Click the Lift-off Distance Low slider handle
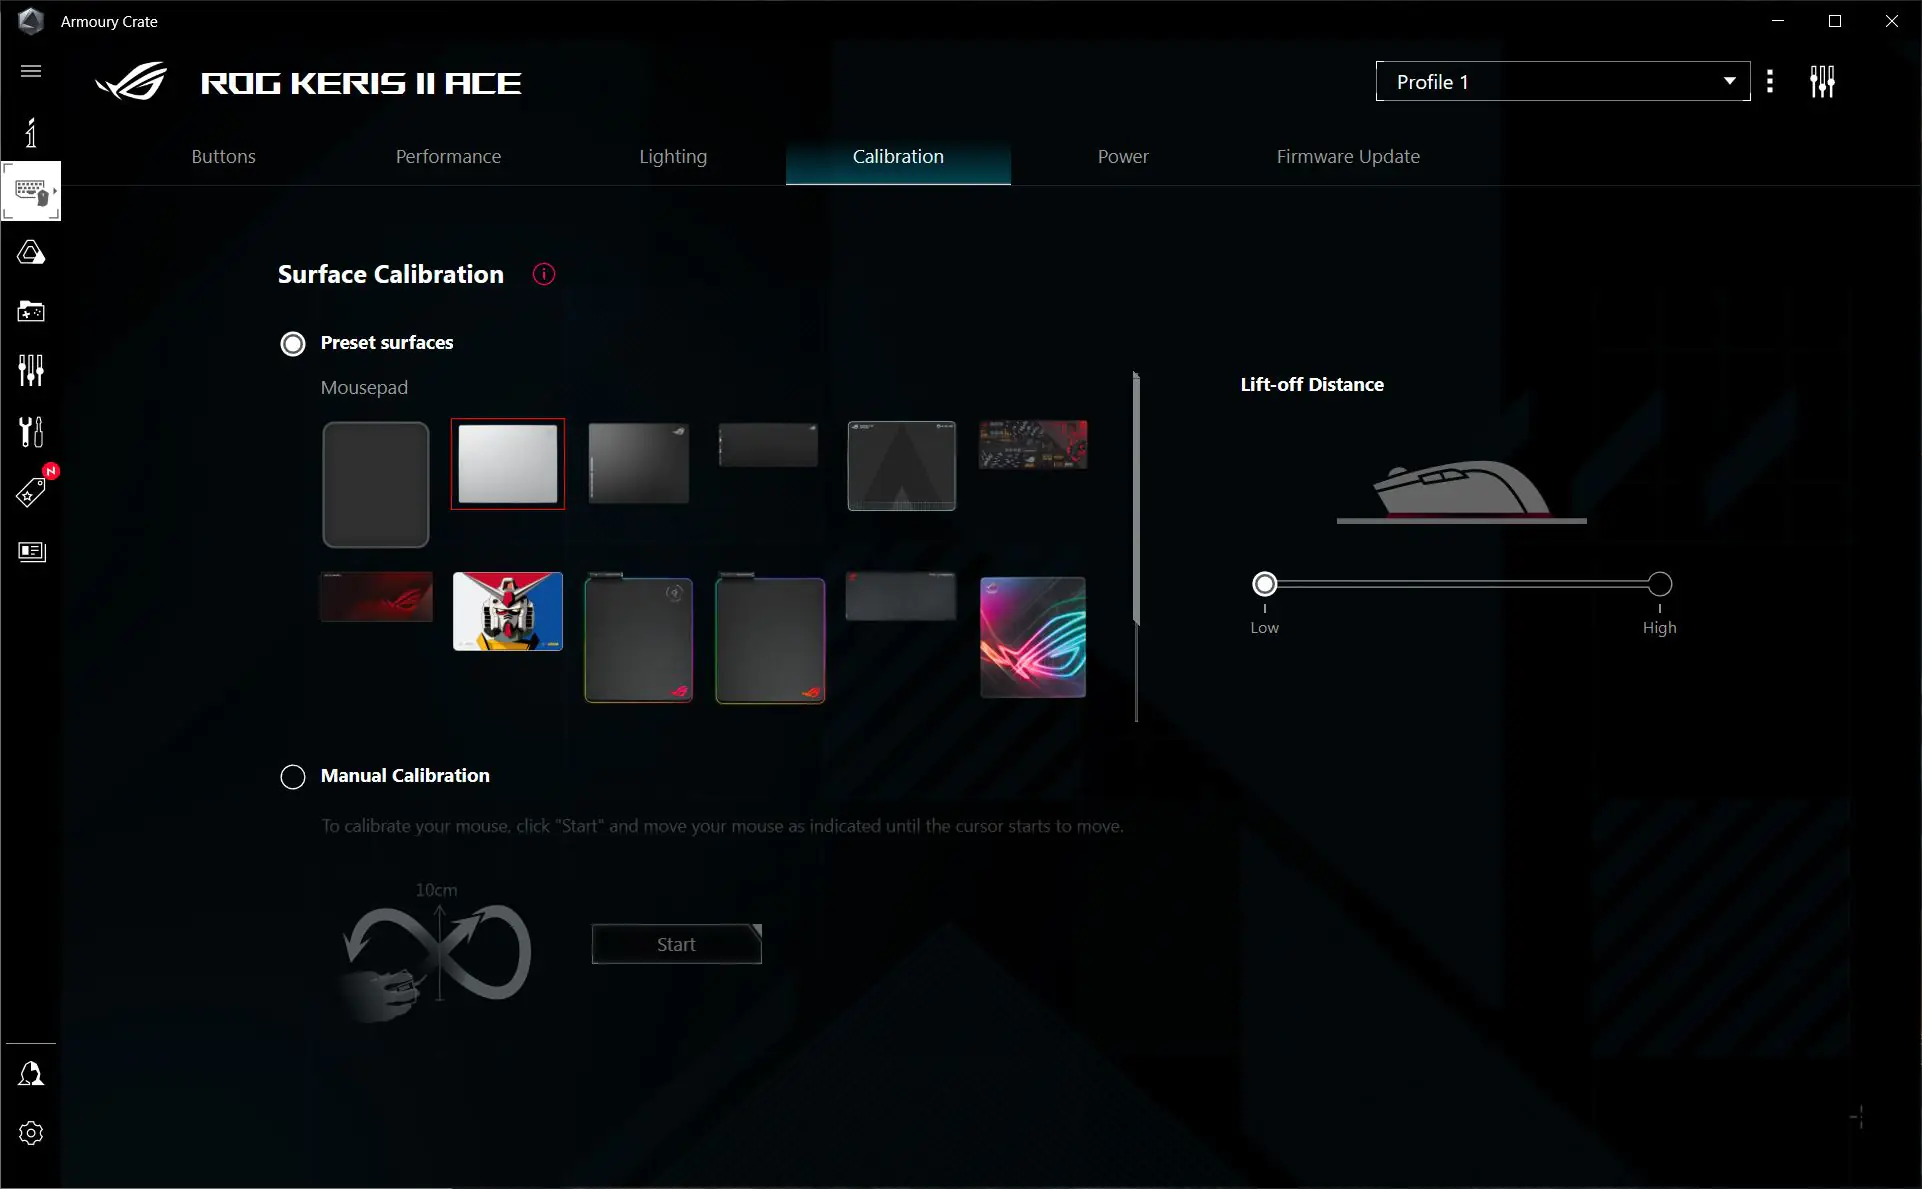 point(1265,584)
